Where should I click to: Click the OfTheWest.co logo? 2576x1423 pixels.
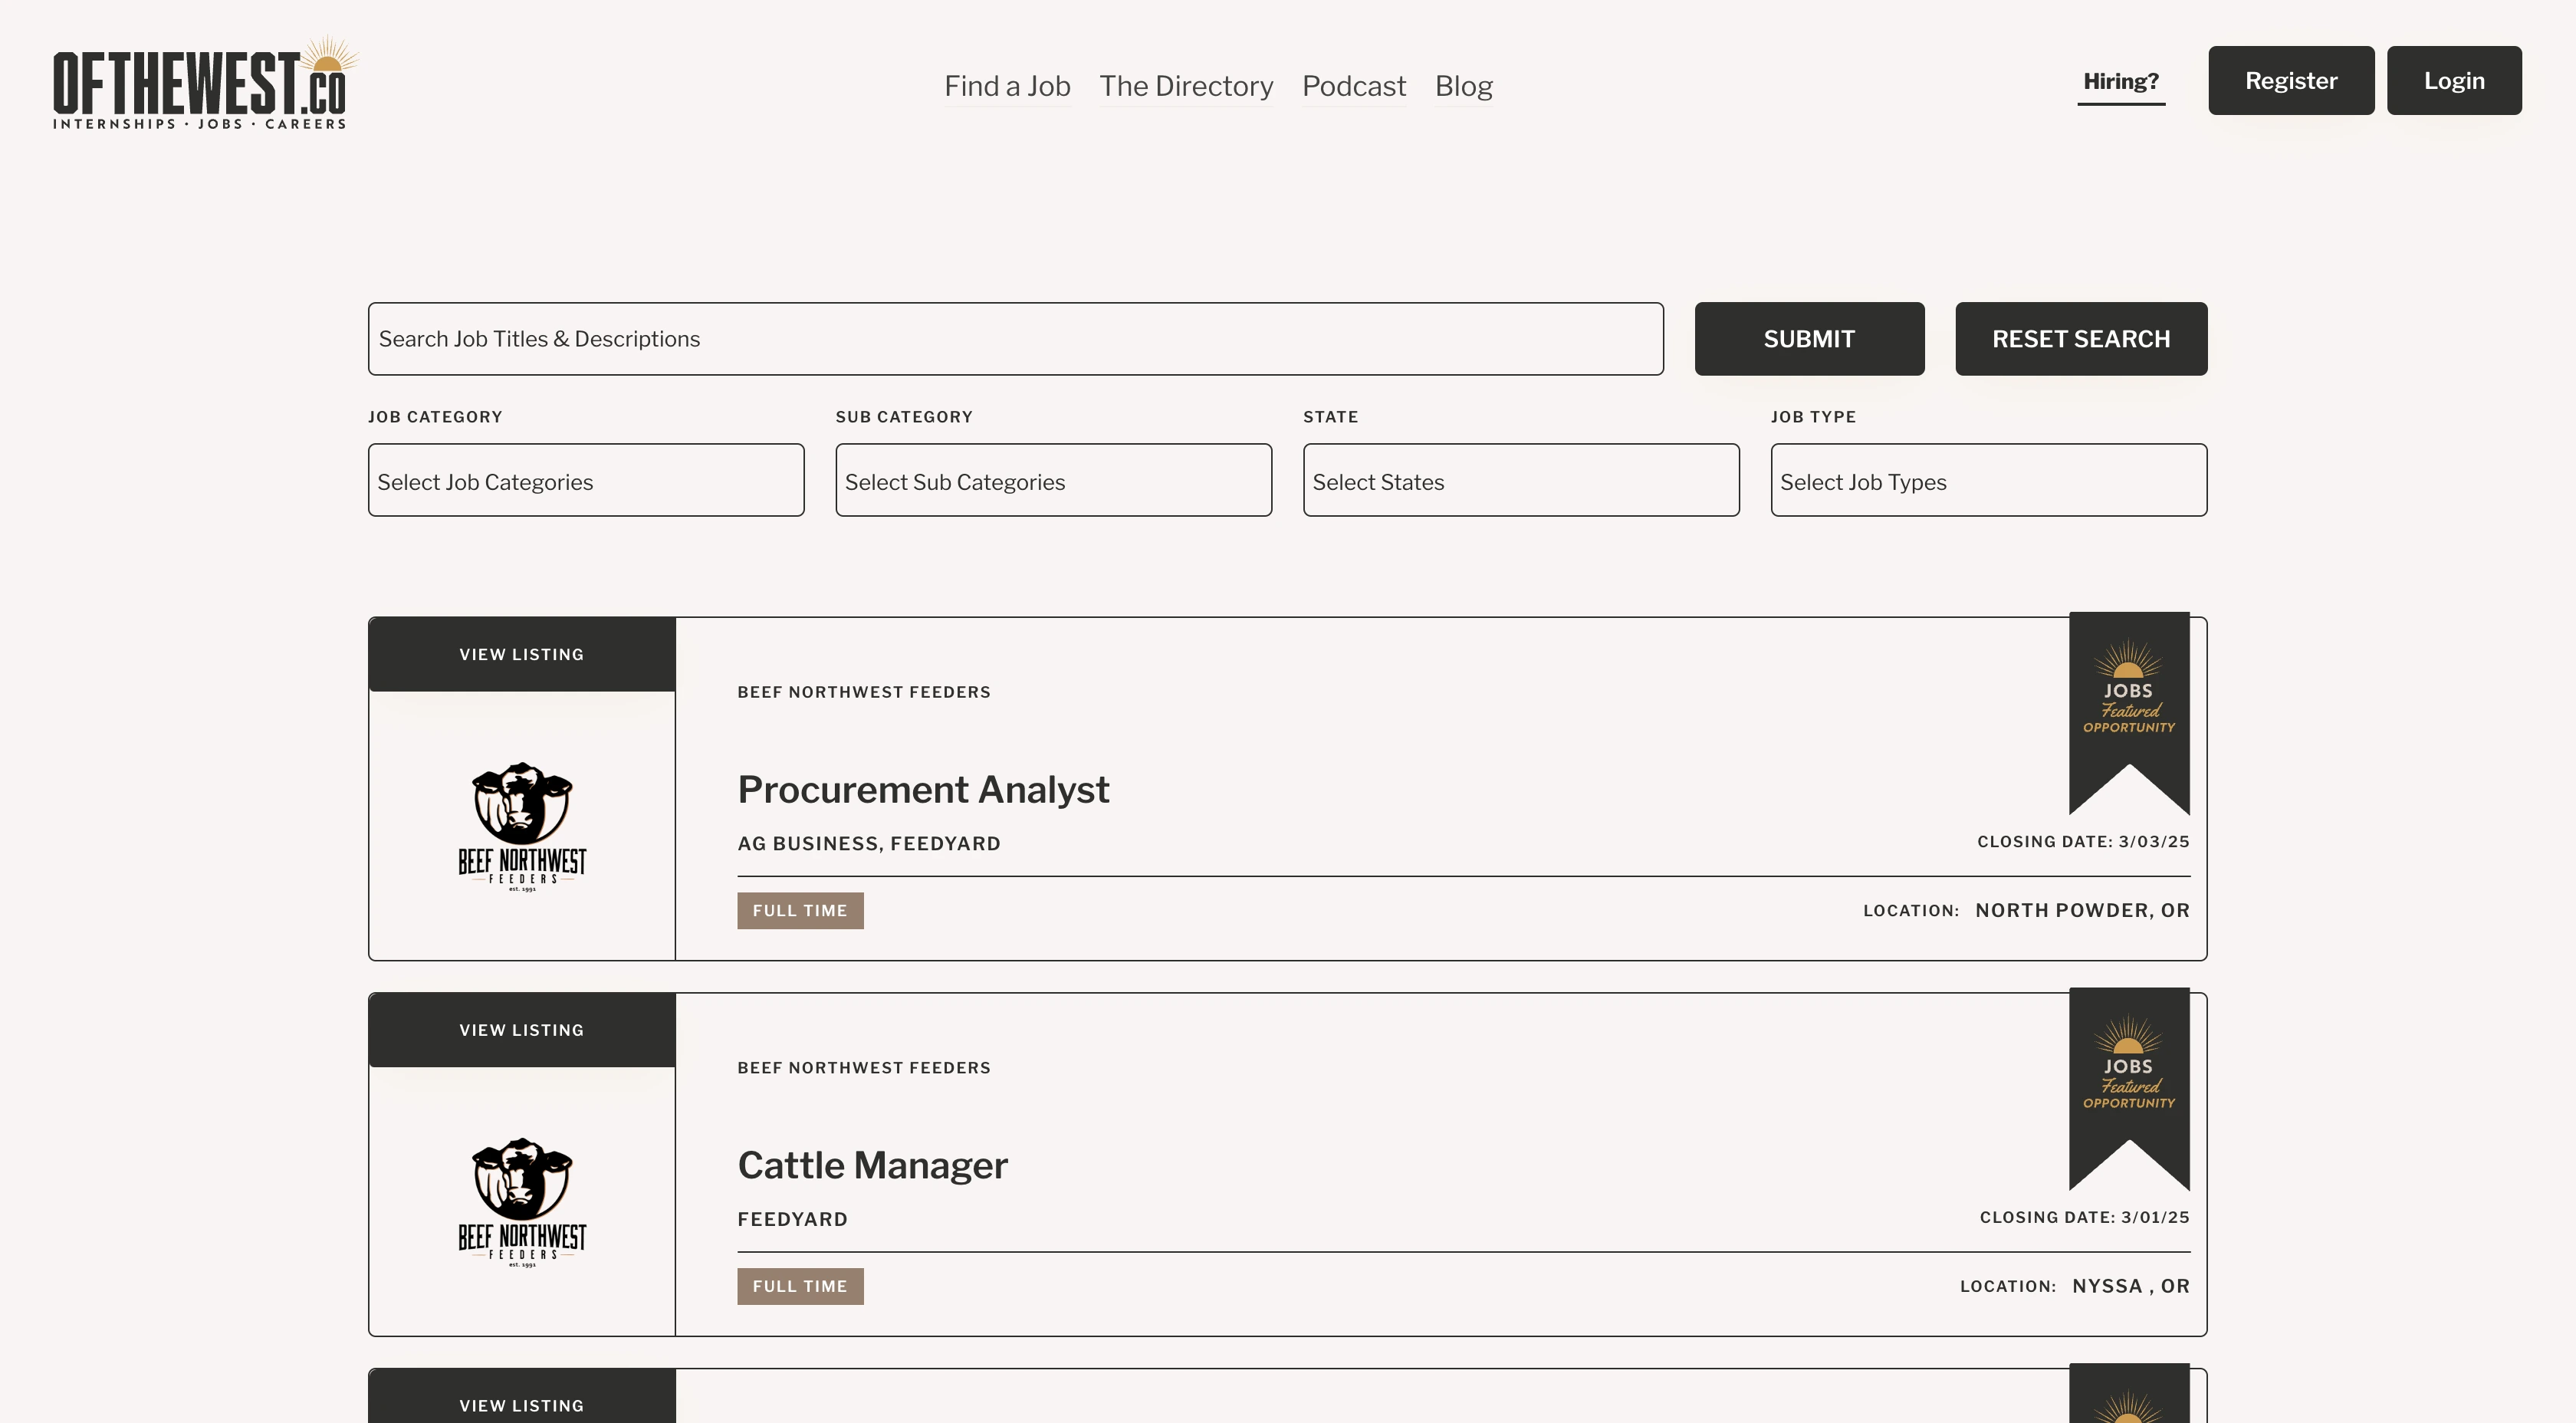click(x=203, y=85)
